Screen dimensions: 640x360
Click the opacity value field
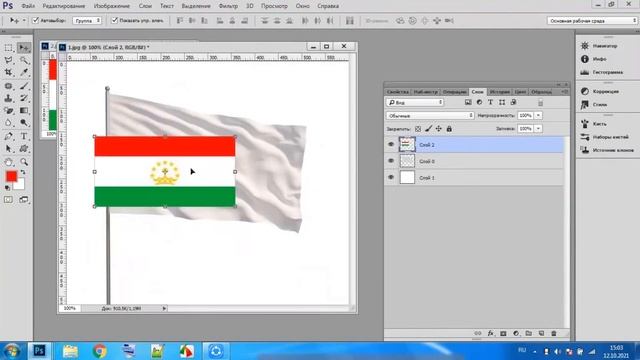525,116
